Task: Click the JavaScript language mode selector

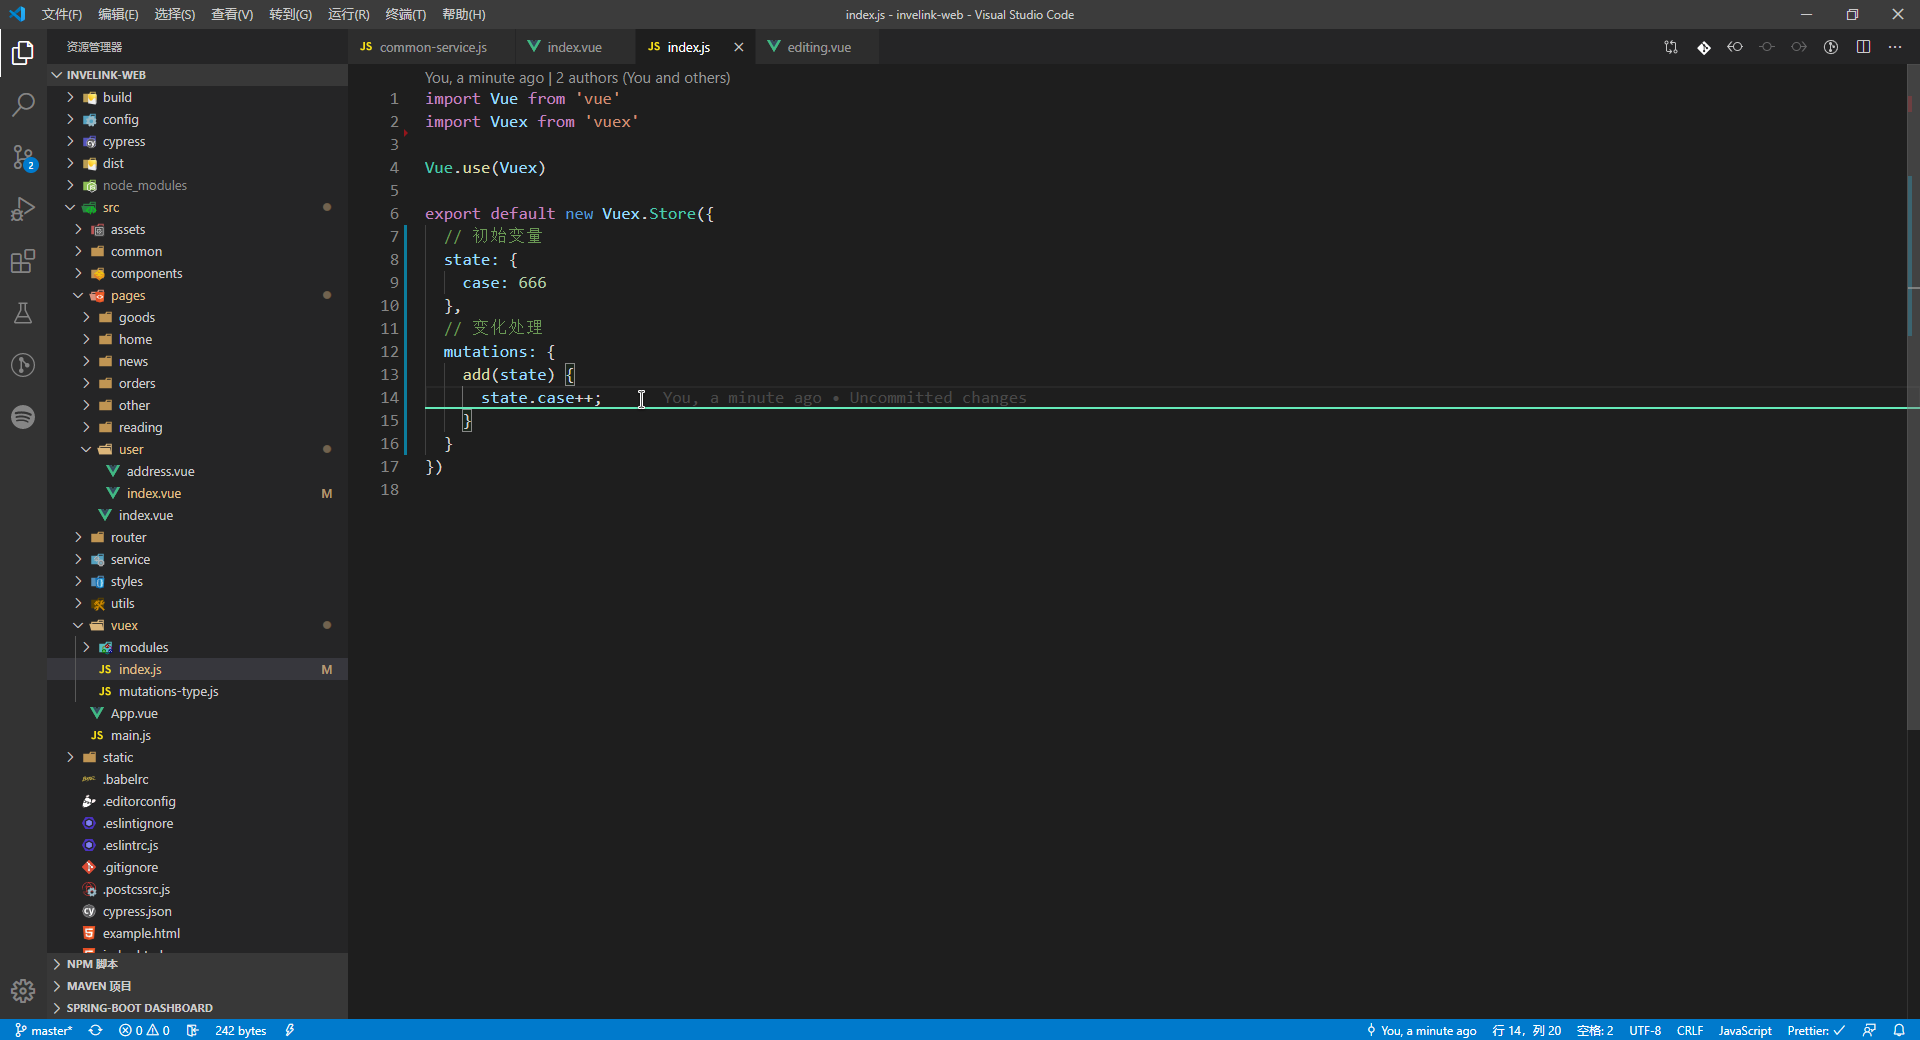Action: tap(1745, 1030)
